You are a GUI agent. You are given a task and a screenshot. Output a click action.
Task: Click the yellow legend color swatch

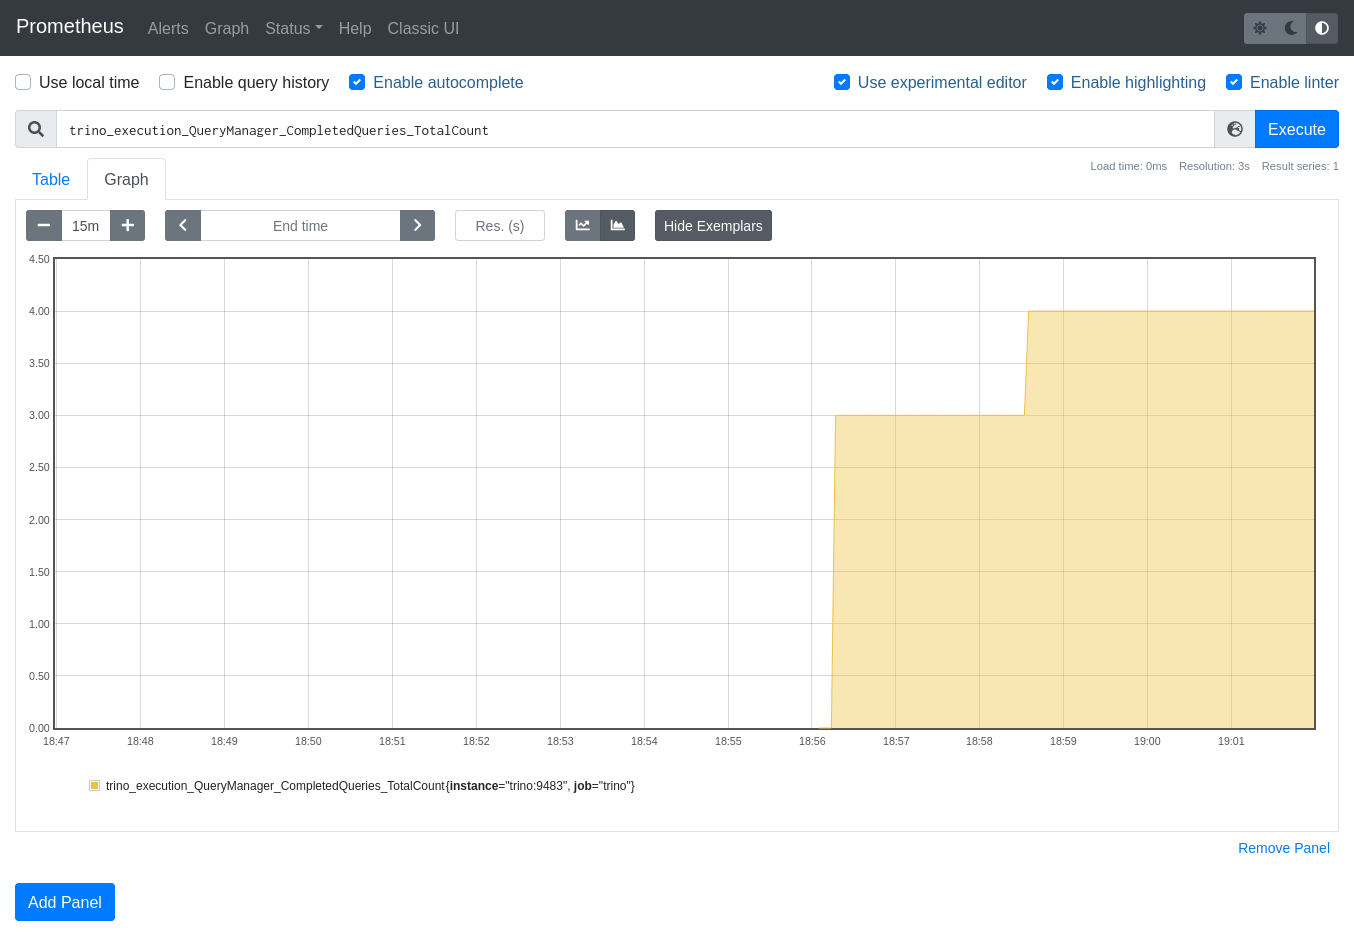pos(94,786)
